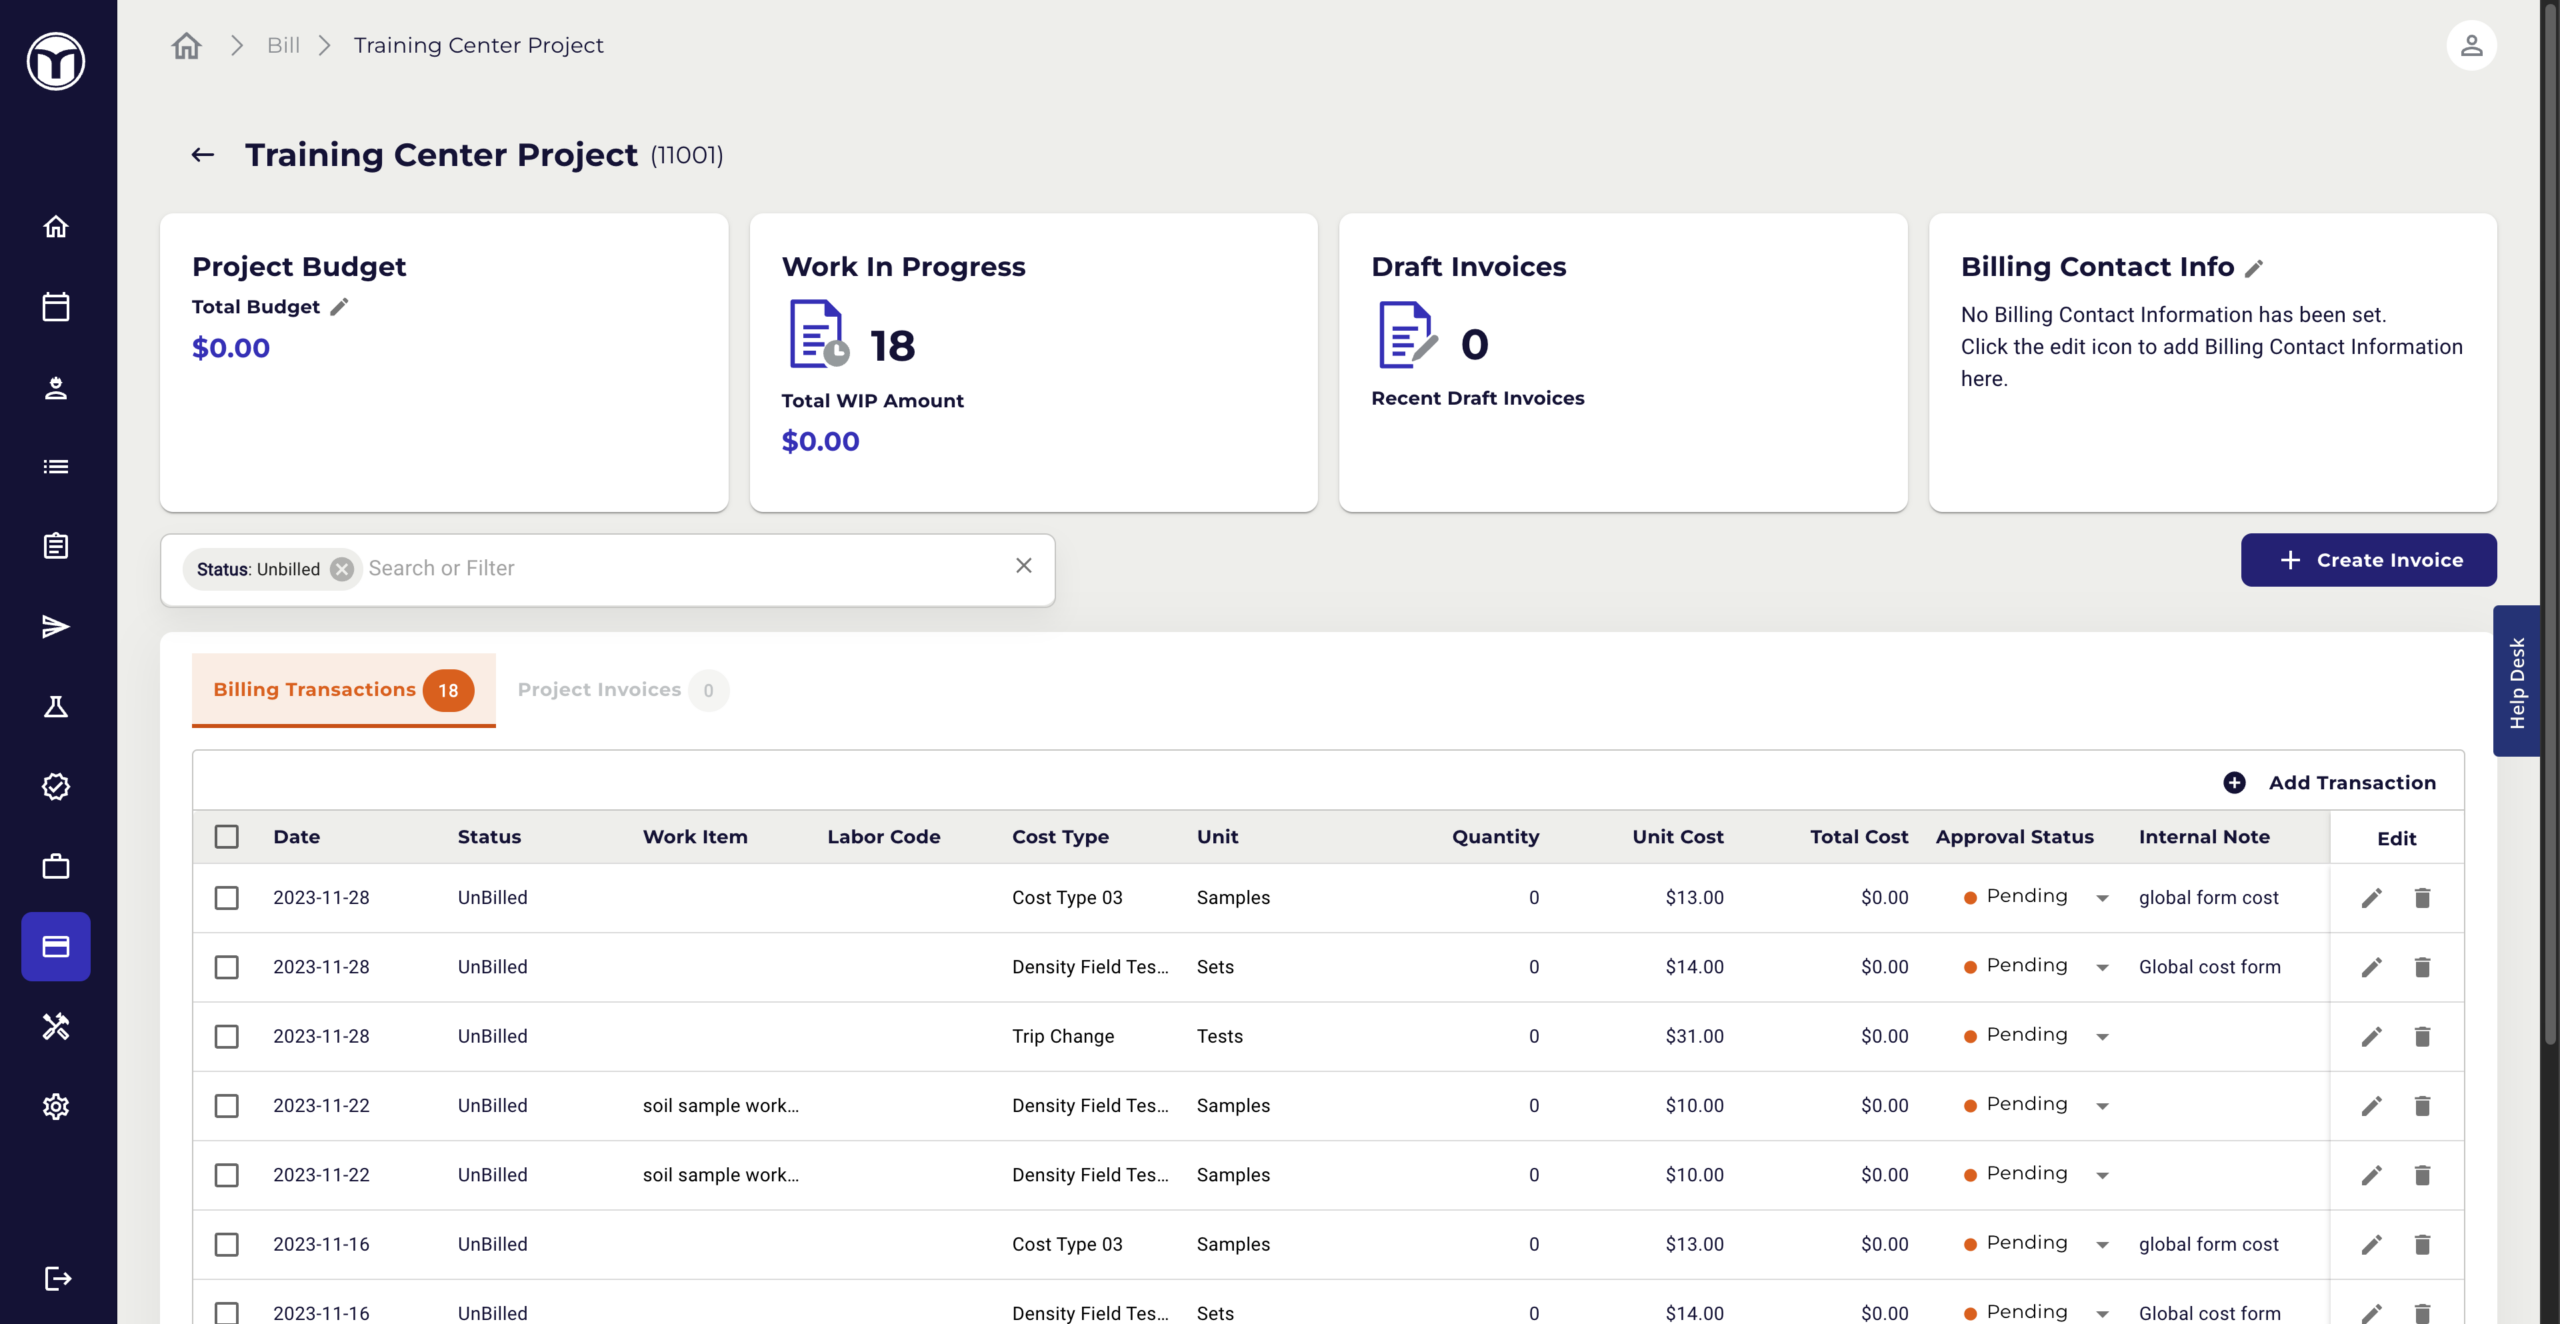Clear the search filter field
The width and height of the screenshot is (2560, 1324).
pos(1024,566)
